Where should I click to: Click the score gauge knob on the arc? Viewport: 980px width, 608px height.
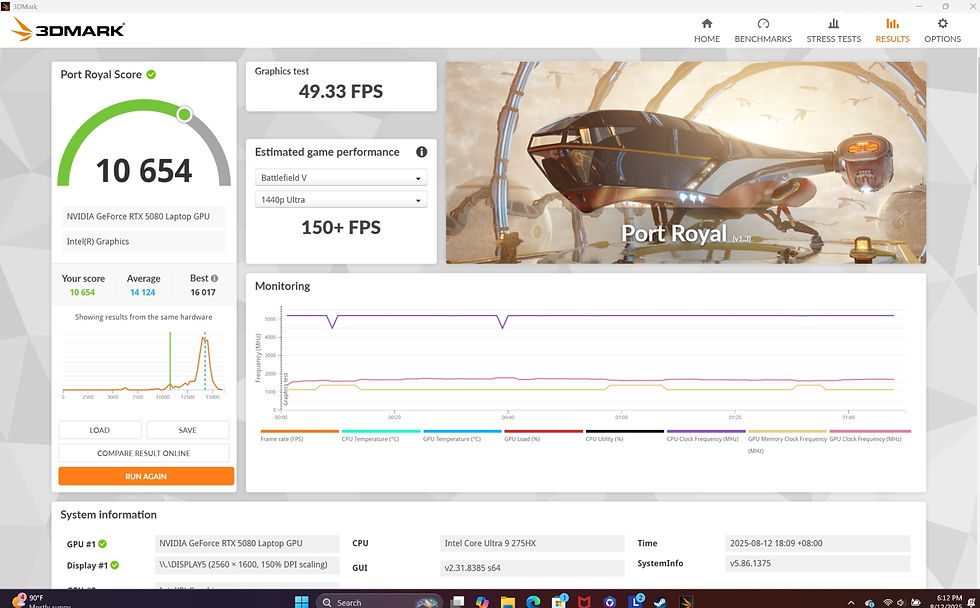click(184, 114)
